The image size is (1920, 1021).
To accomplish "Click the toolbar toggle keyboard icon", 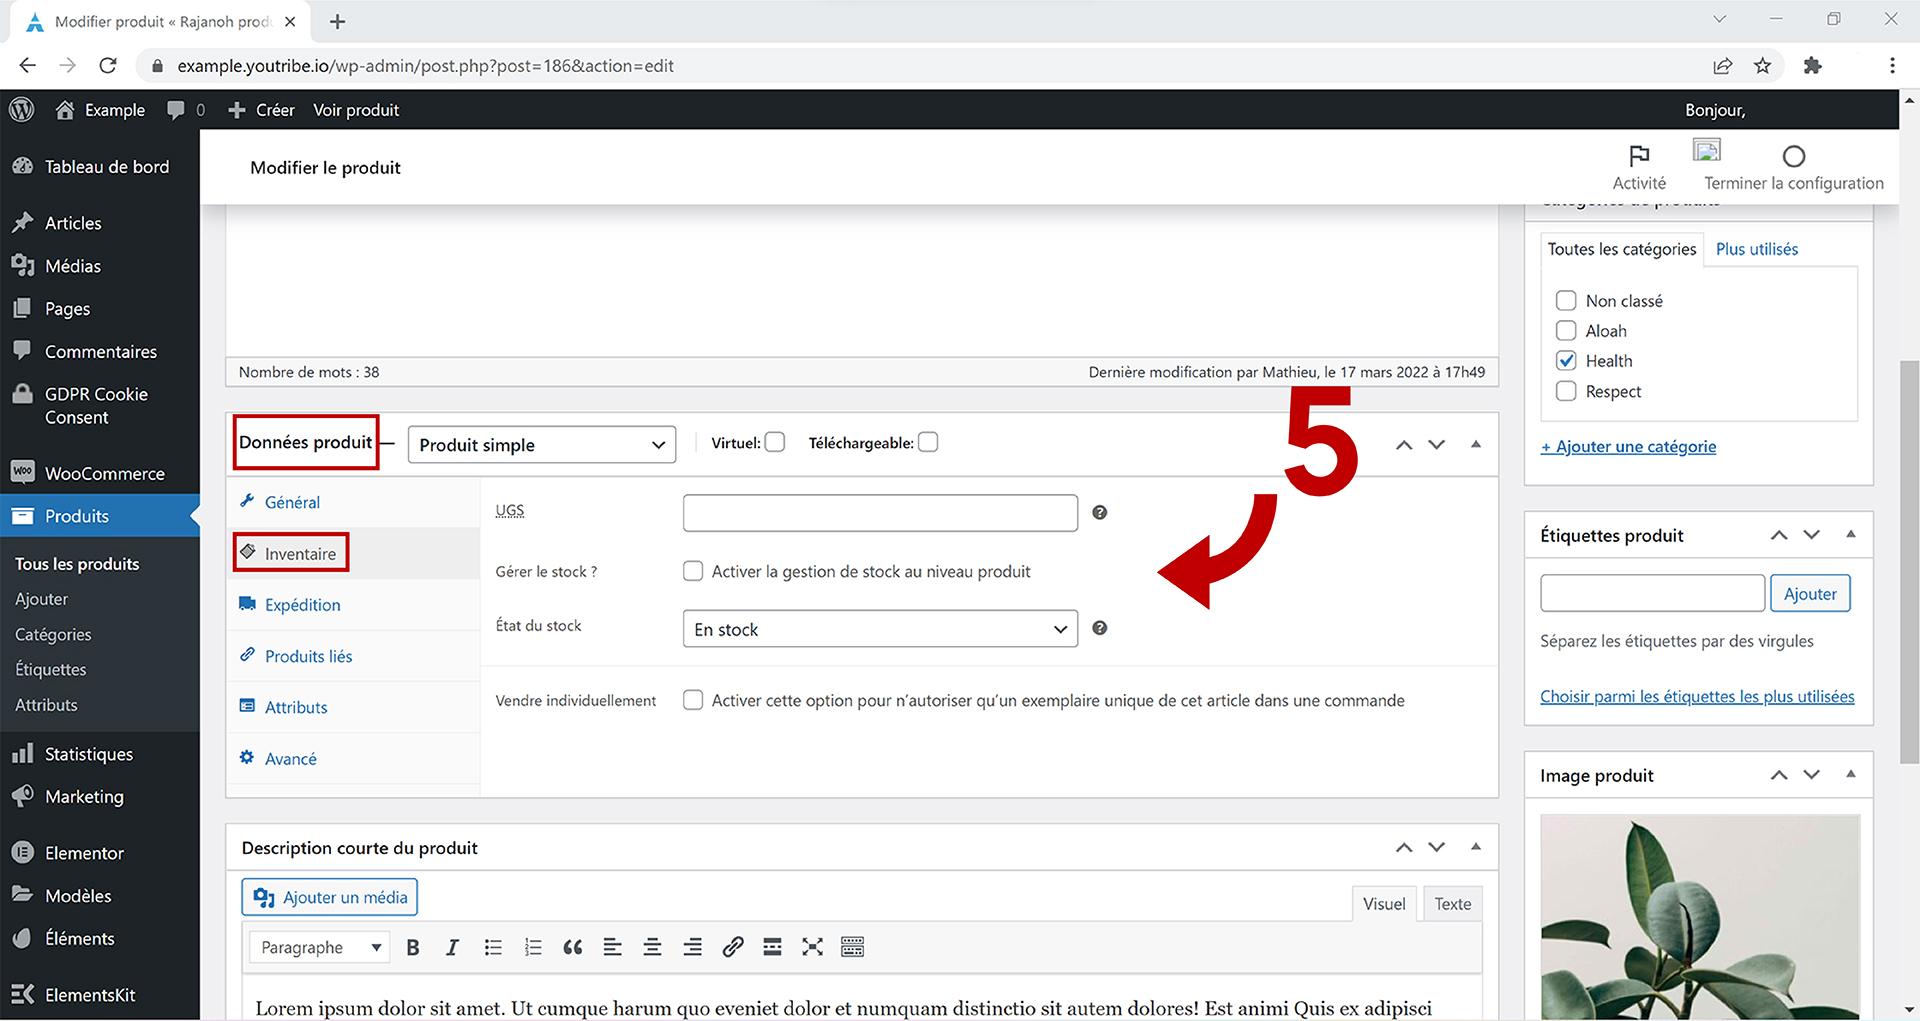I will pos(852,947).
